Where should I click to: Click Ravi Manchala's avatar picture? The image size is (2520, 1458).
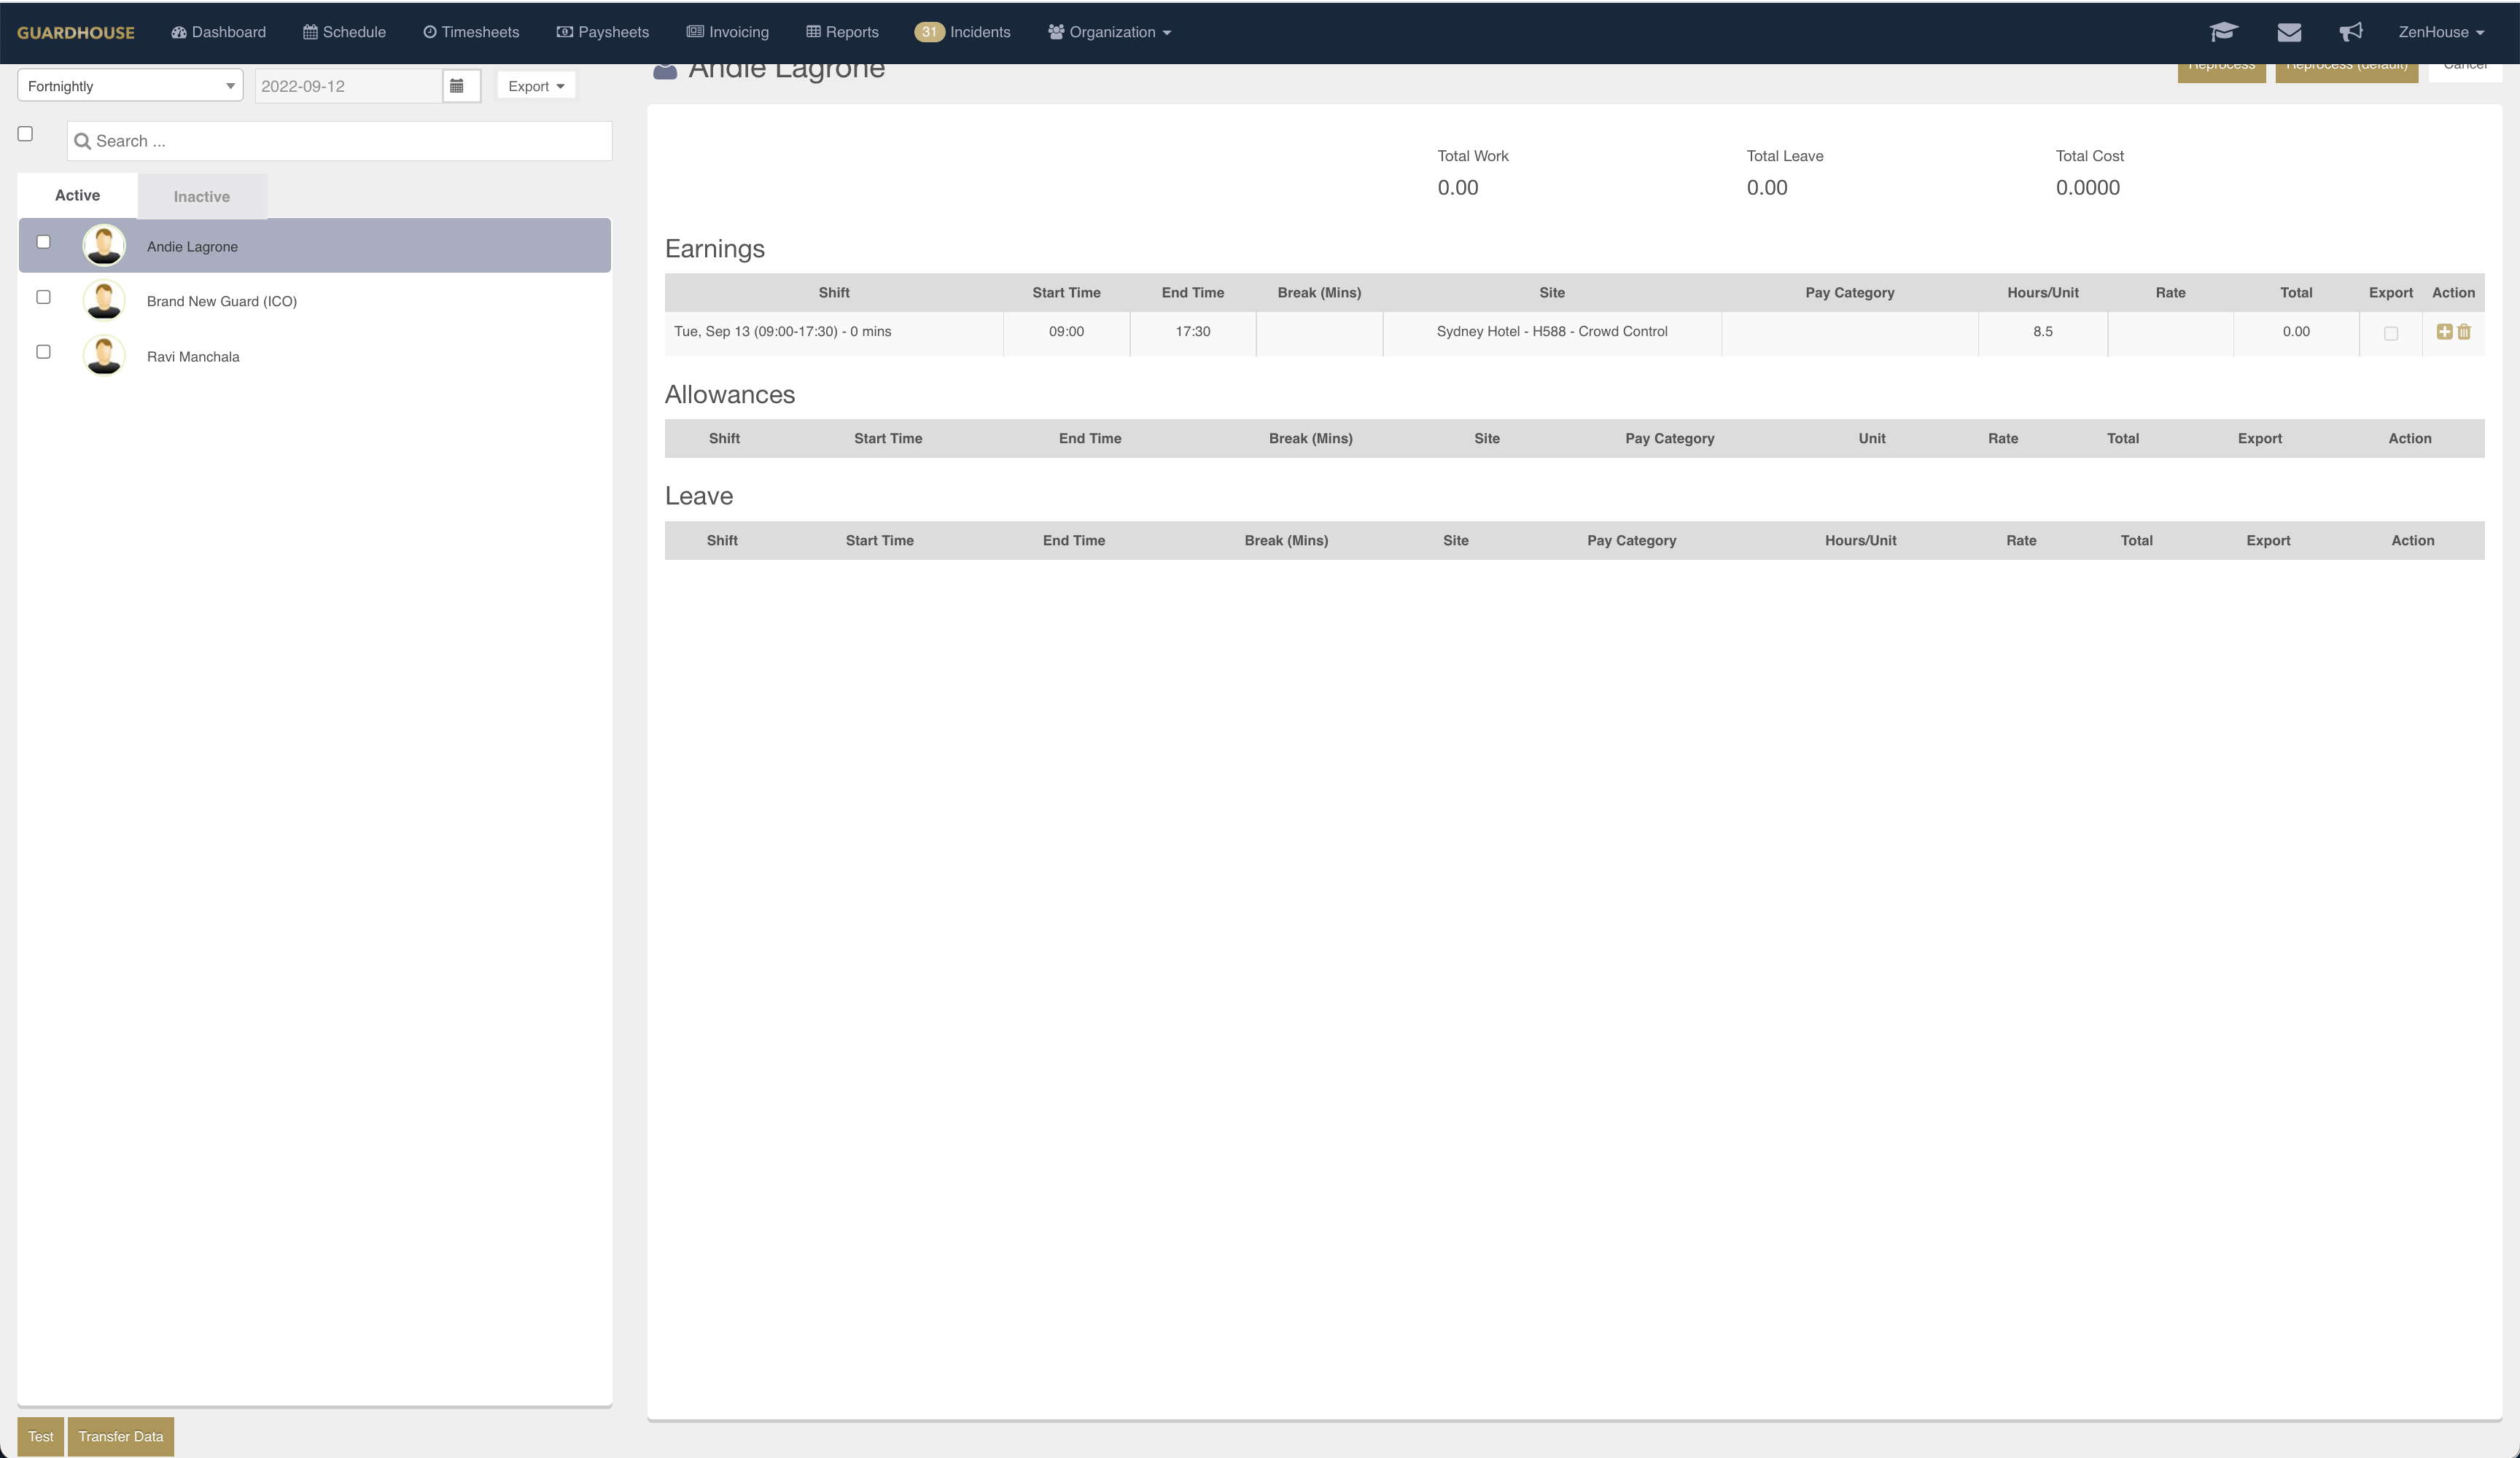pyautogui.click(x=104, y=356)
